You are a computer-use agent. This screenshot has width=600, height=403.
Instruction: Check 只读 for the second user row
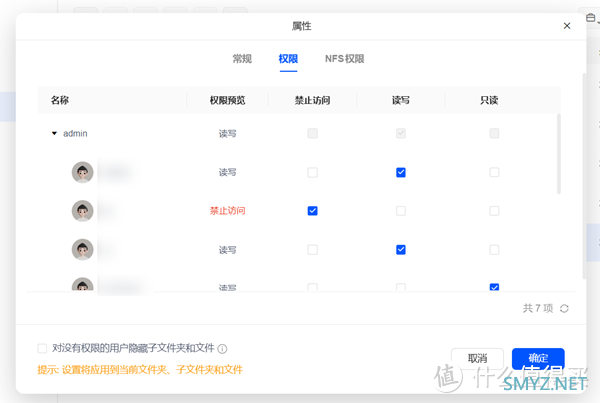[494, 211]
